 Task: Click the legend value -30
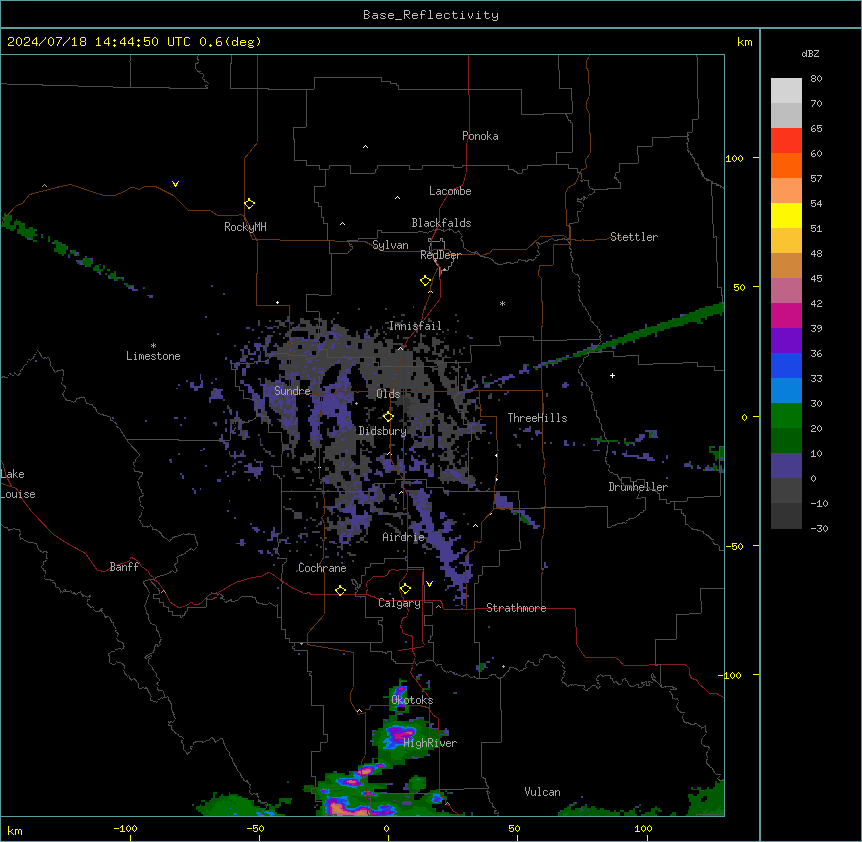819,528
